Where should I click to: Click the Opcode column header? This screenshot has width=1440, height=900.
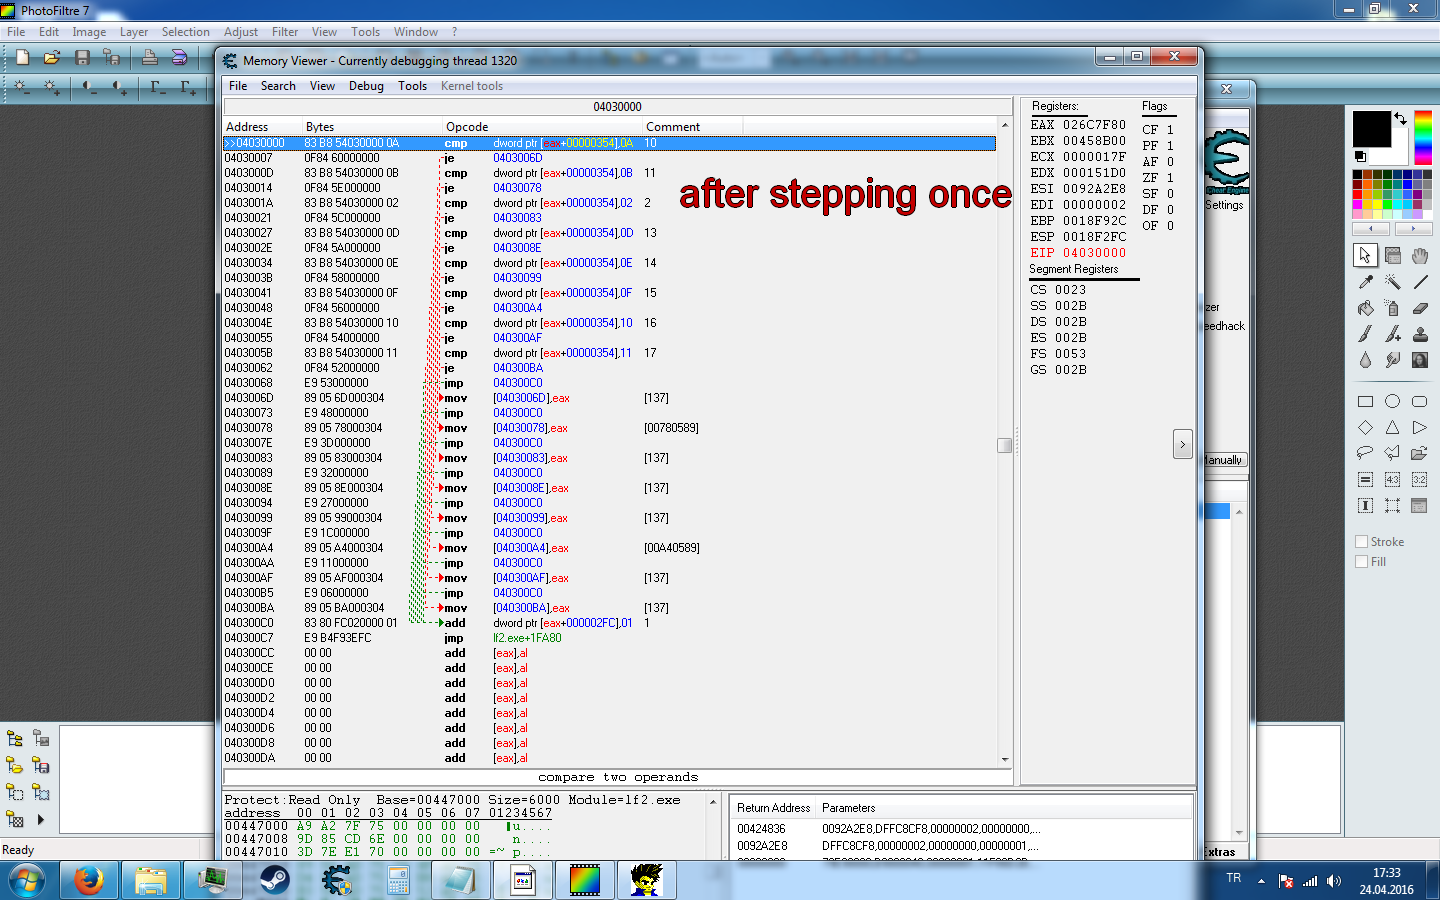(x=467, y=127)
